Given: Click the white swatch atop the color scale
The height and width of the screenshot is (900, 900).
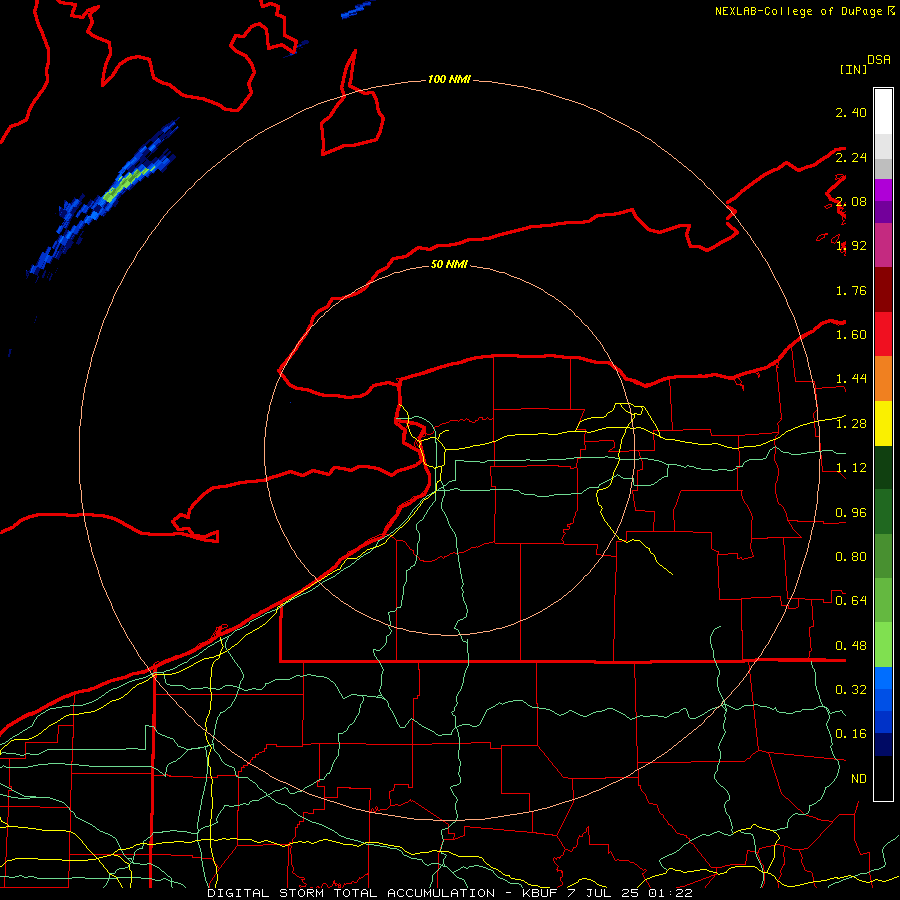Looking at the screenshot, I should pos(883,111).
